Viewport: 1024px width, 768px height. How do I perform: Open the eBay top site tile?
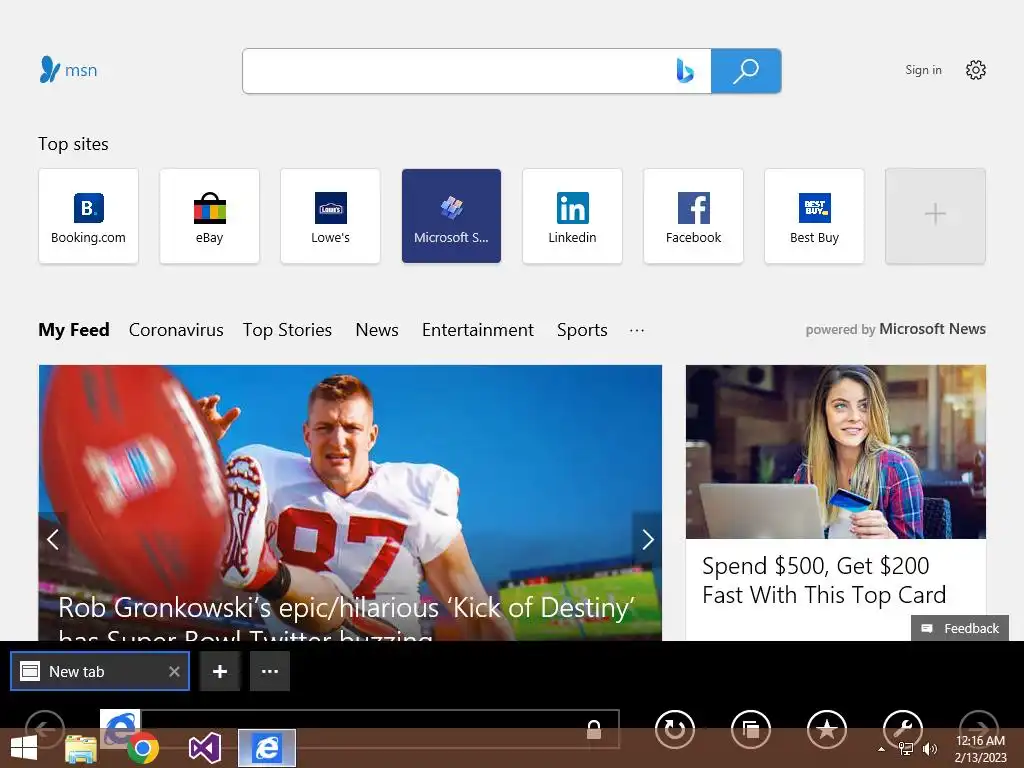pyautogui.click(x=209, y=216)
